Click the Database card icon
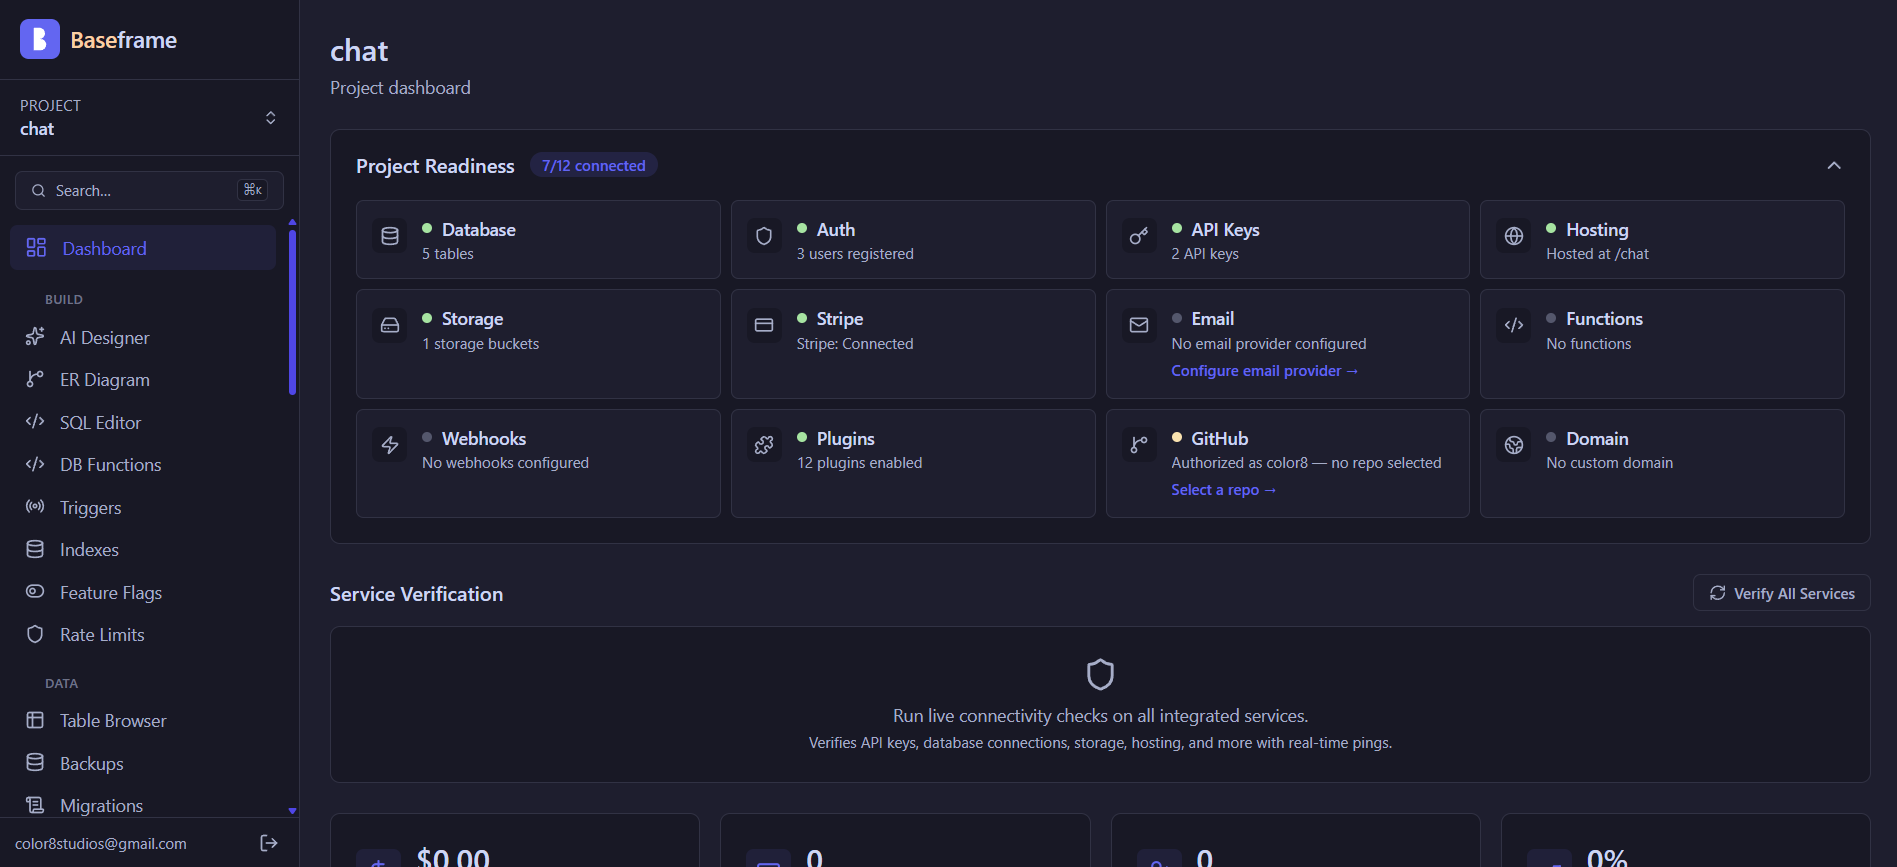 pos(390,236)
